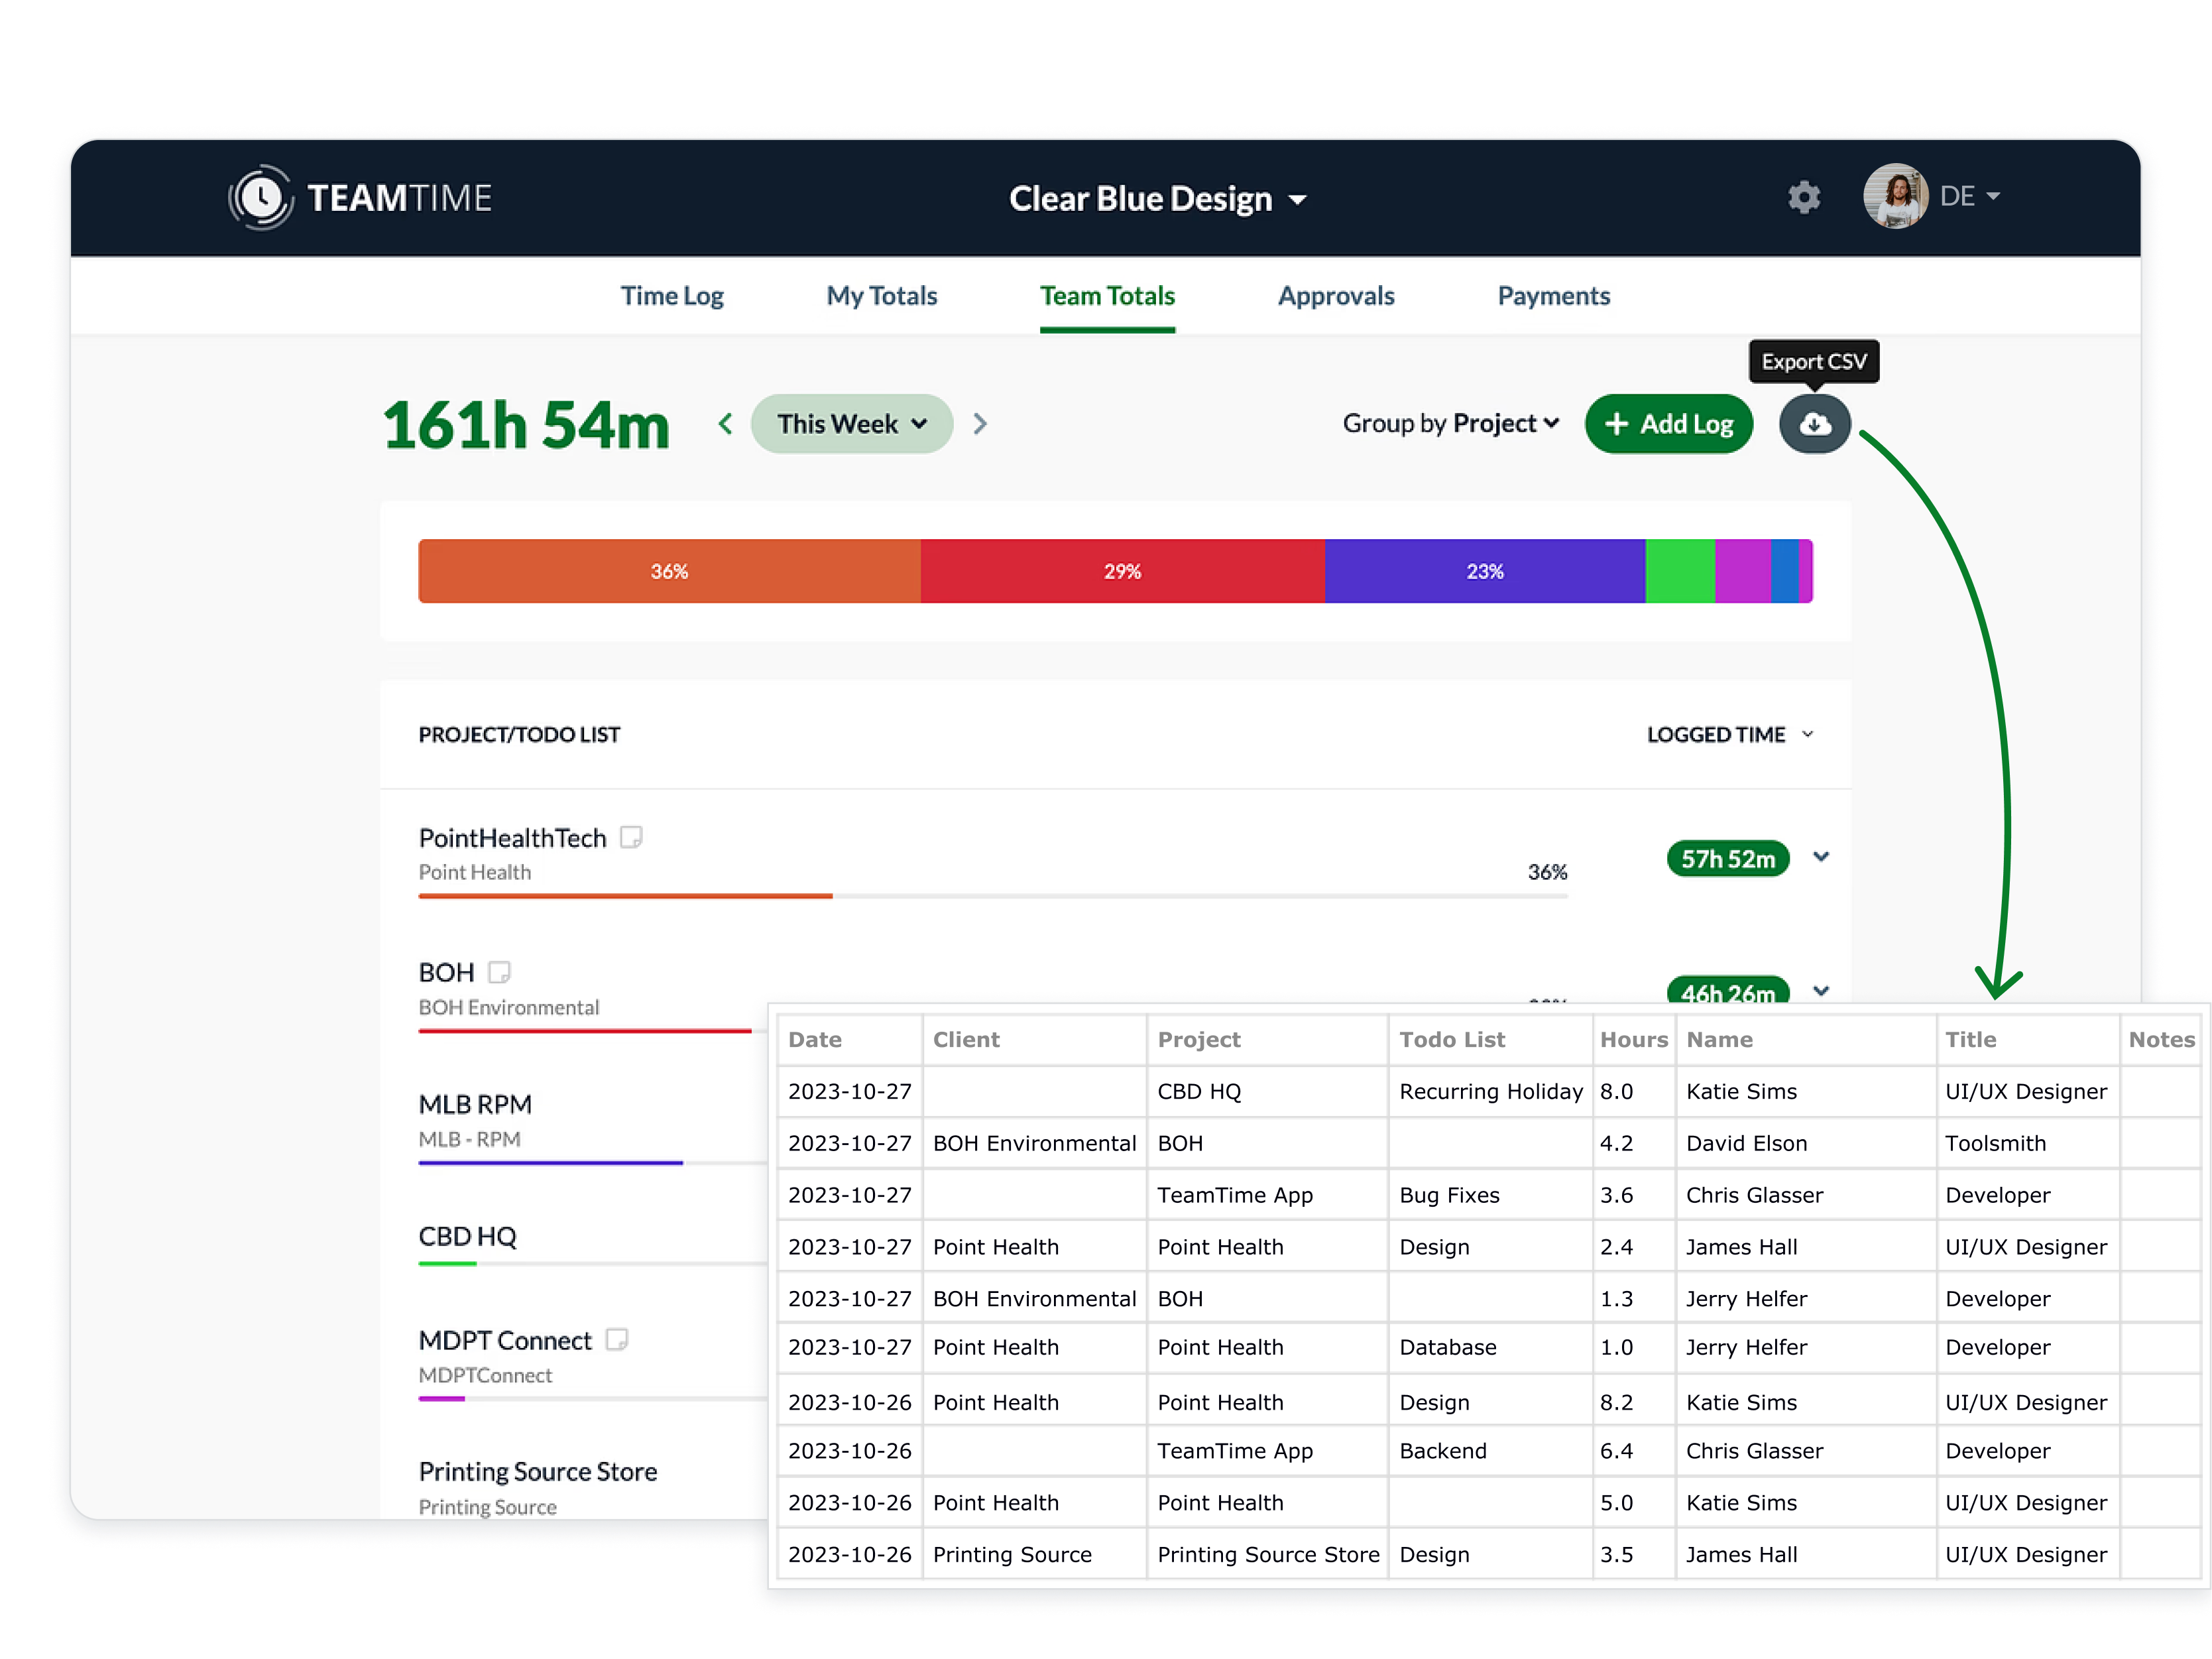Open the Payments tab
Image resolution: width=2212 pixels, height=1659 pixels.
(x=1554, y=296)
